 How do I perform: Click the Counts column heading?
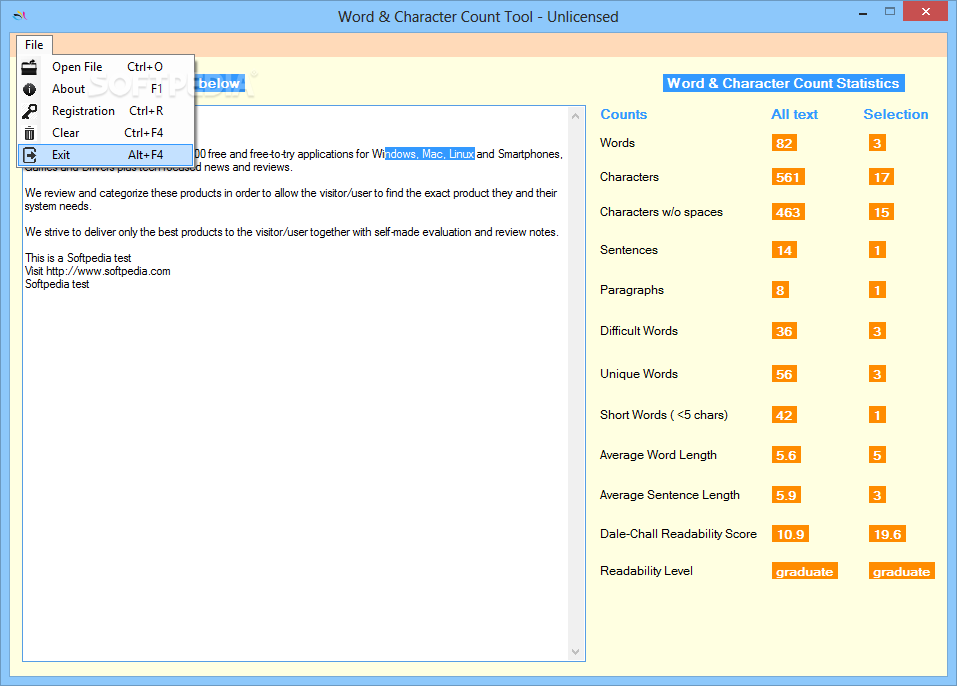click(x=623, y=114)
